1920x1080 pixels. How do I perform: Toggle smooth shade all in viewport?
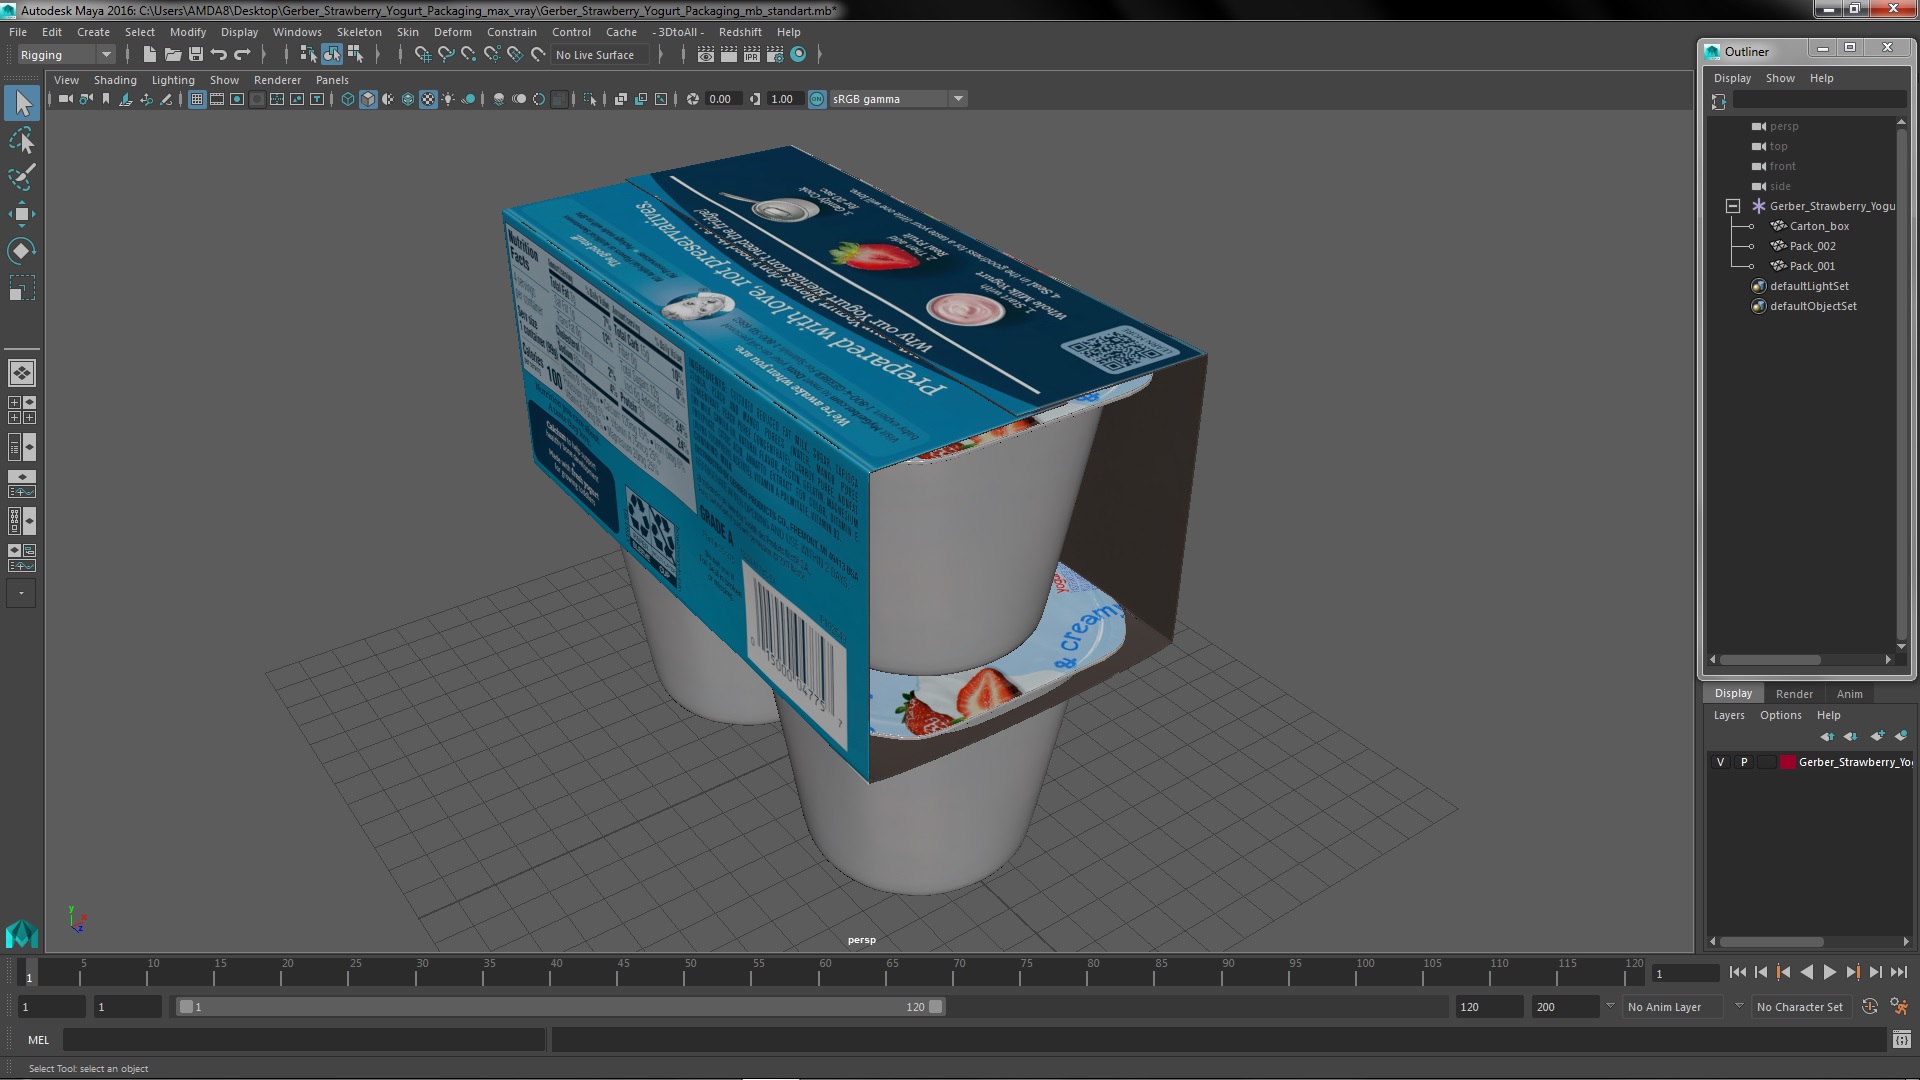[368, 99]
